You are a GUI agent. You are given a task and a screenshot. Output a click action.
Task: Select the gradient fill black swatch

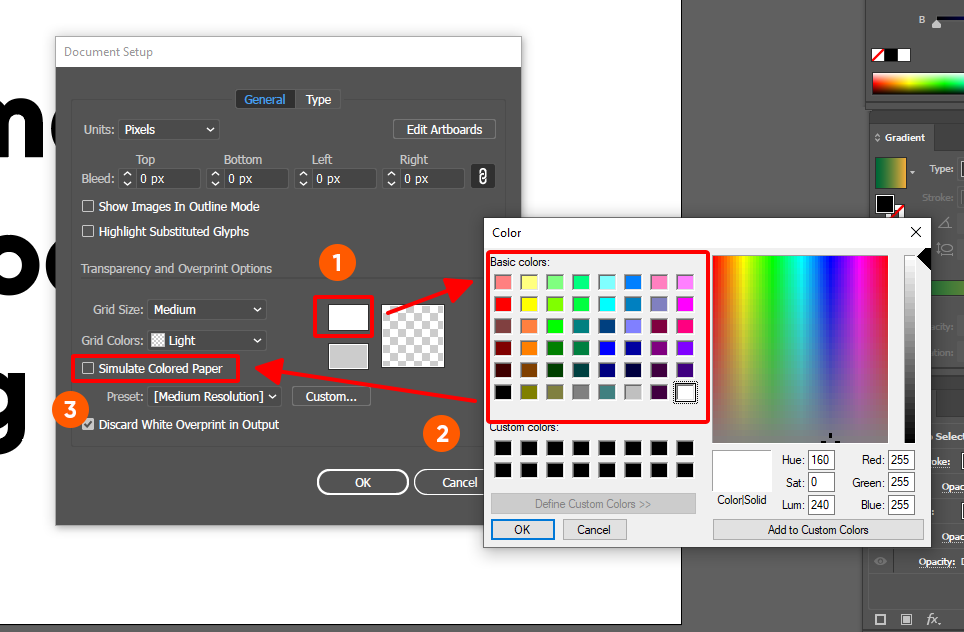click(885, 203)
